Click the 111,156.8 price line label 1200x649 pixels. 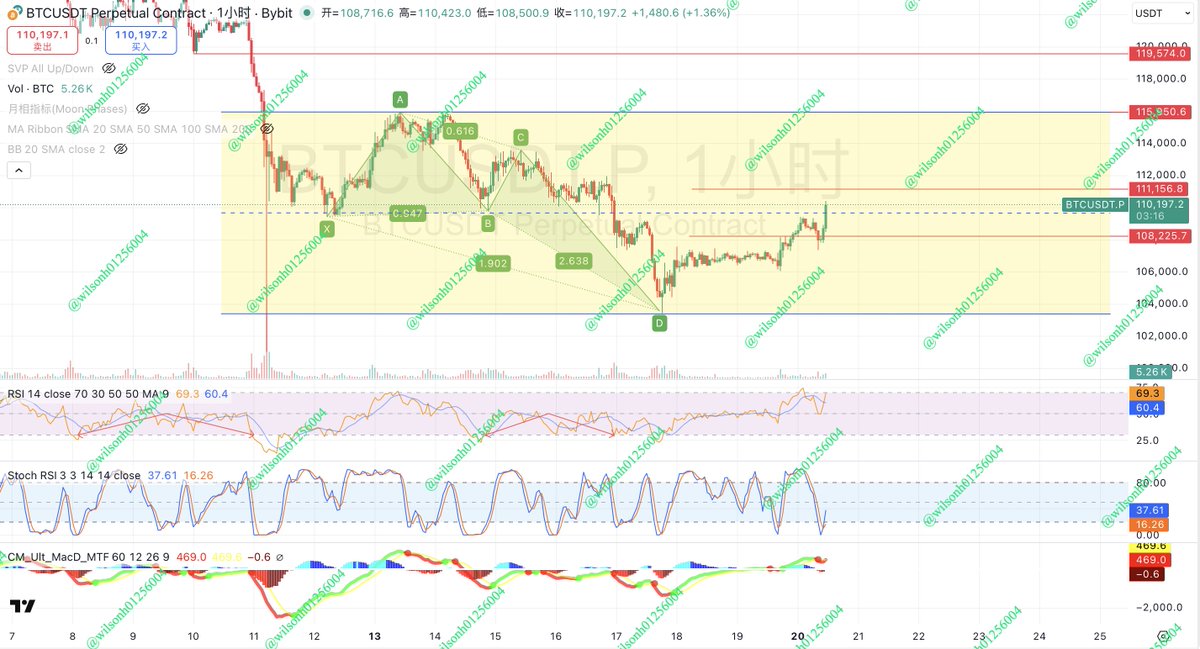[x=1160, y=189]
